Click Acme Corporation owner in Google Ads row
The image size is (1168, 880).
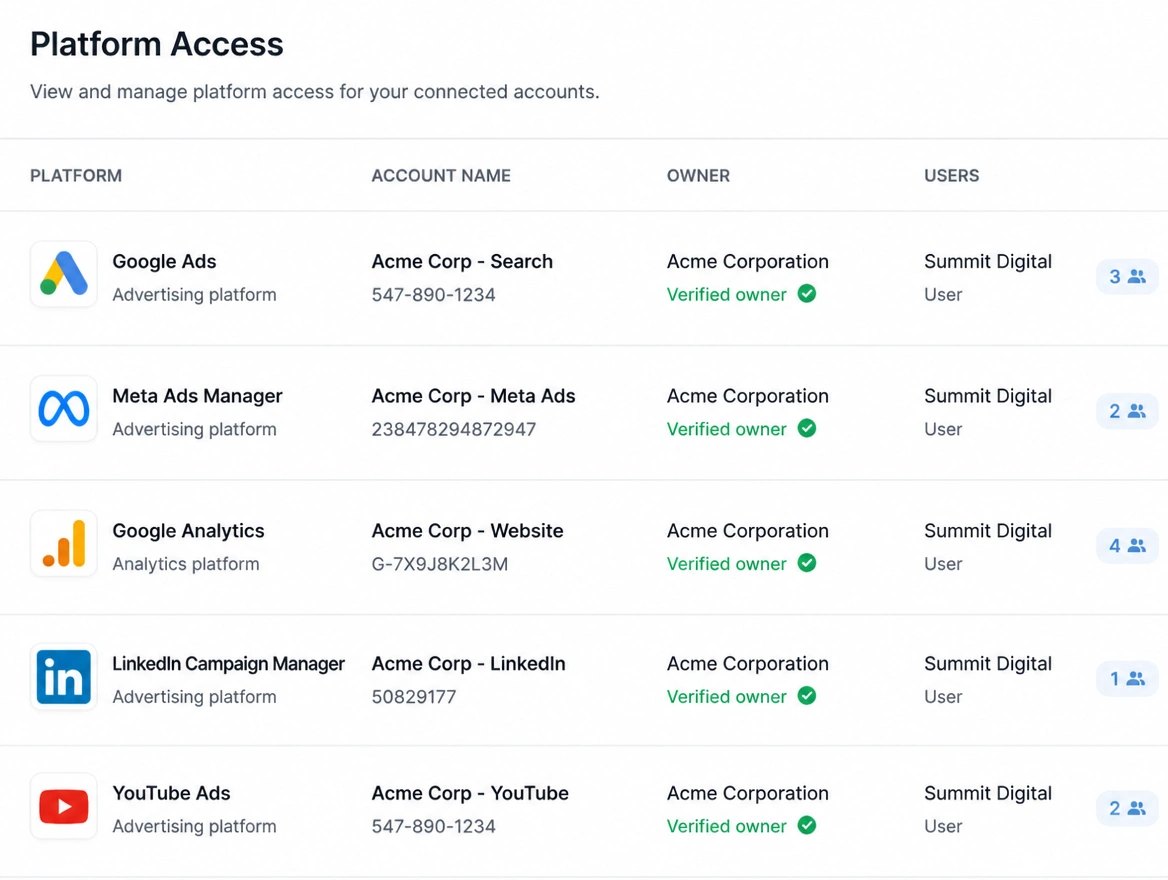point(747,262)
